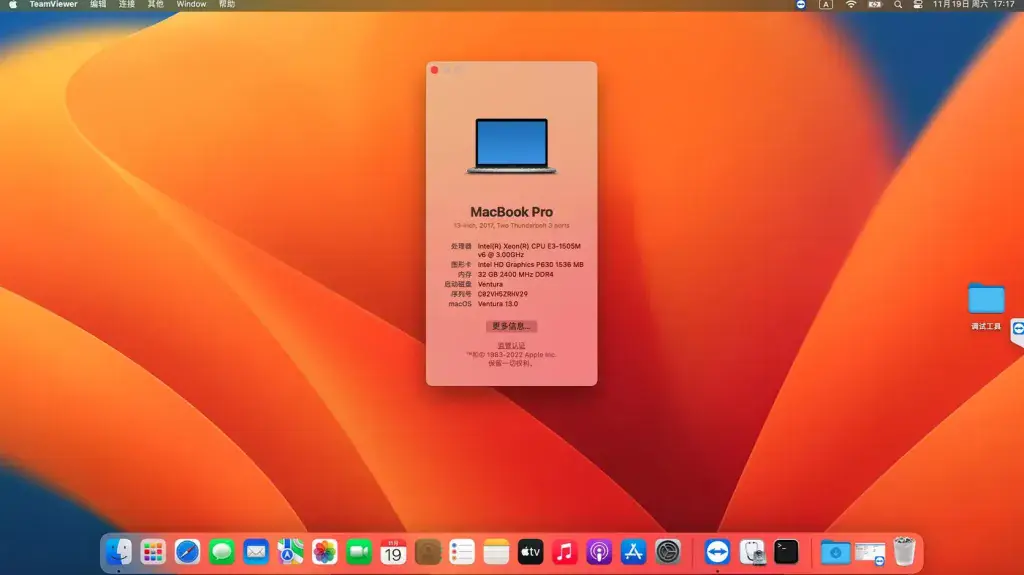
Task: Open the Contacts app in dock
Action: 428,552
